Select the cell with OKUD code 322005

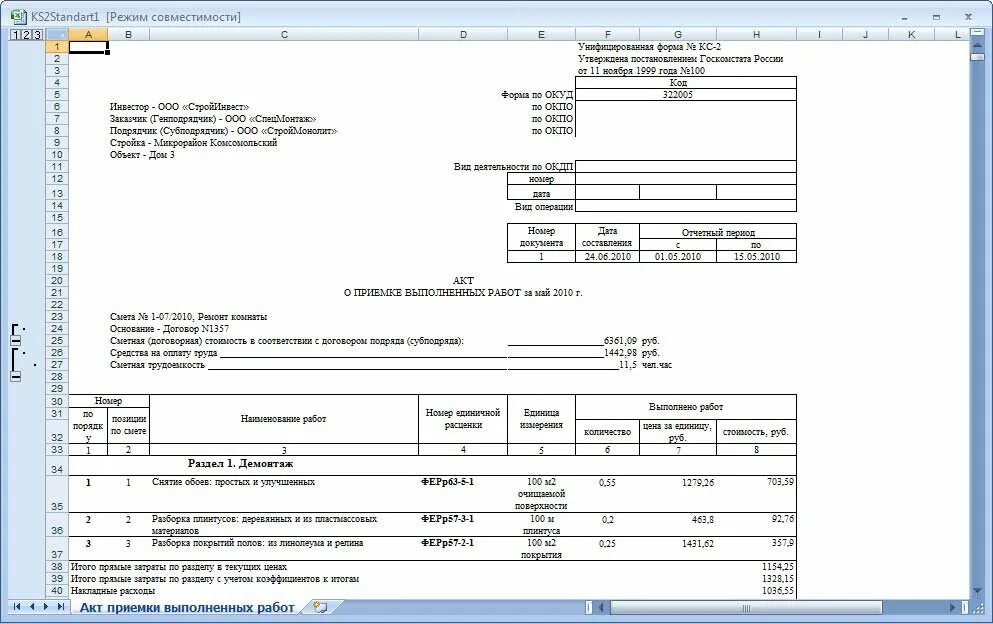pyautogui.click(x=686, y=94)
